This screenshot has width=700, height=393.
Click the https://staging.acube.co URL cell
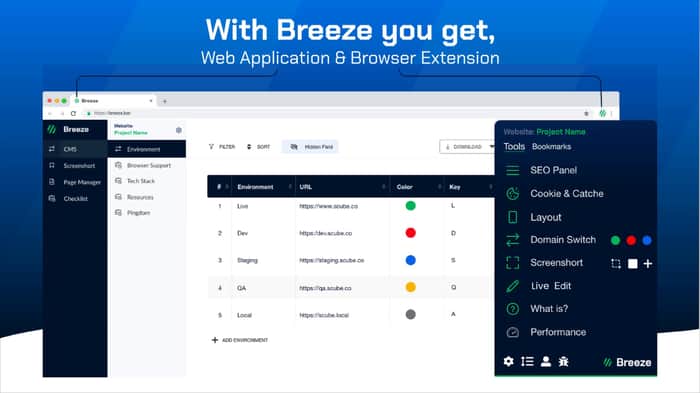click(332, 260)
